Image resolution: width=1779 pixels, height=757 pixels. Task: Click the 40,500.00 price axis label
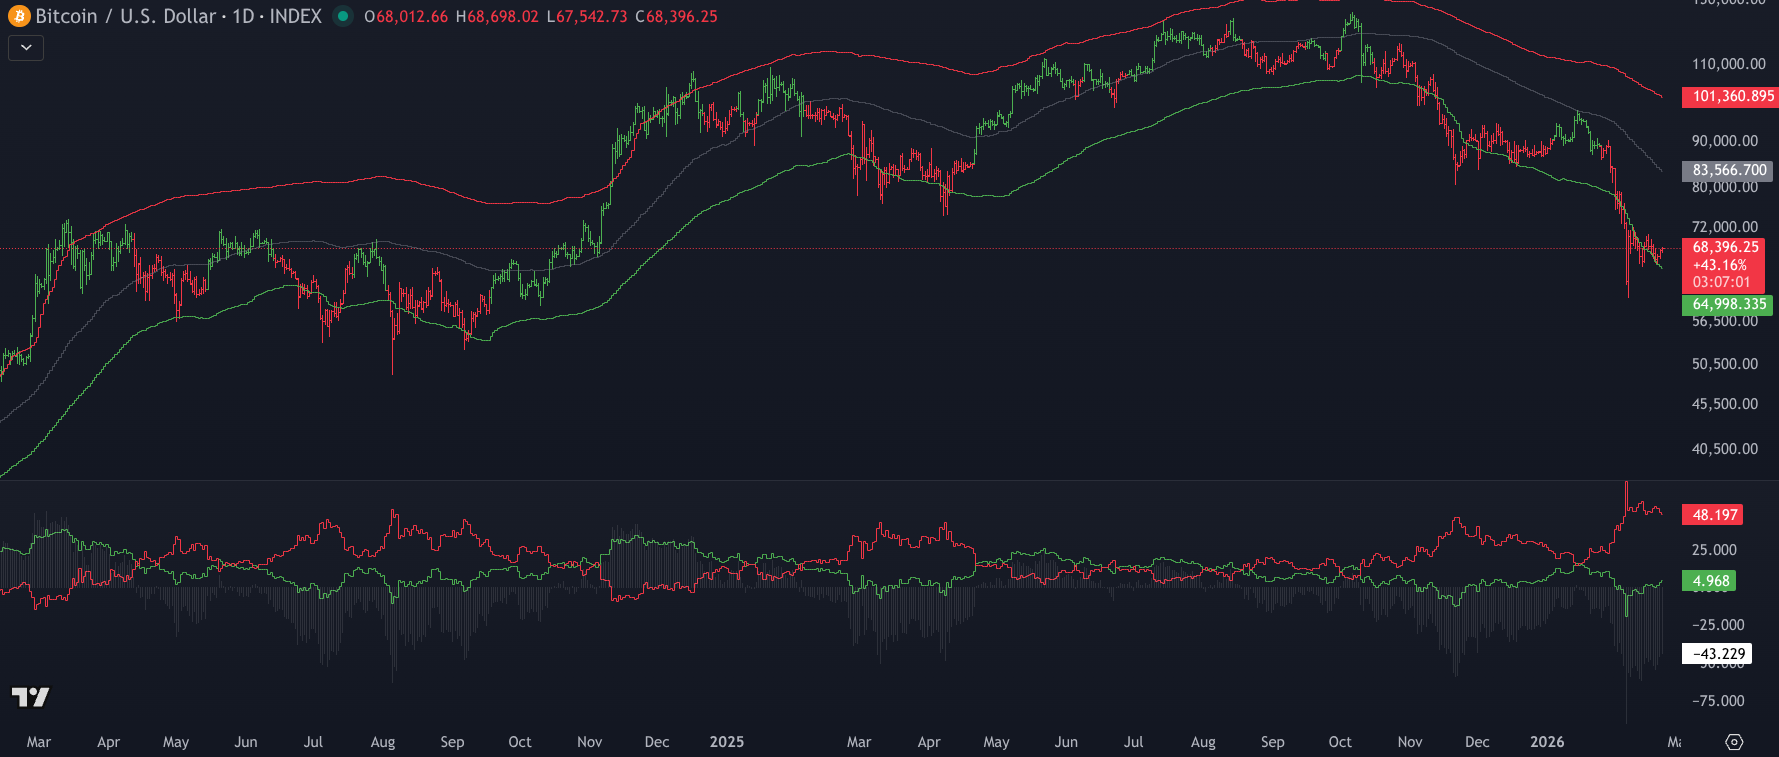pyautogui.click(x=1725, y=449)
